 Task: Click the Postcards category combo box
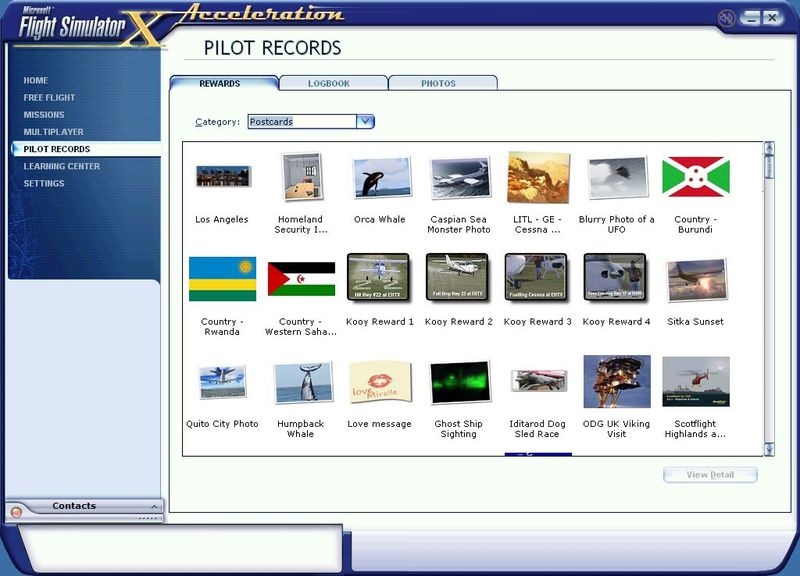[301, 122]
